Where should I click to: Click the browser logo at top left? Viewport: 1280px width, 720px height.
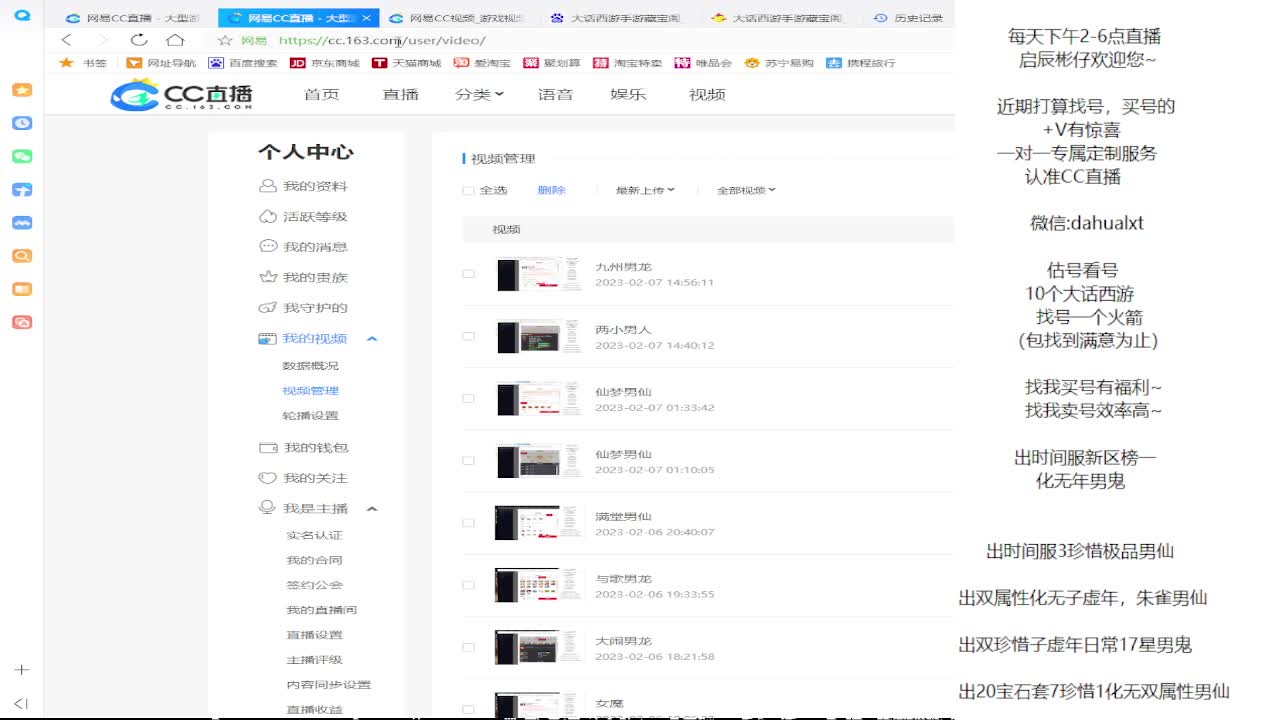22,17
